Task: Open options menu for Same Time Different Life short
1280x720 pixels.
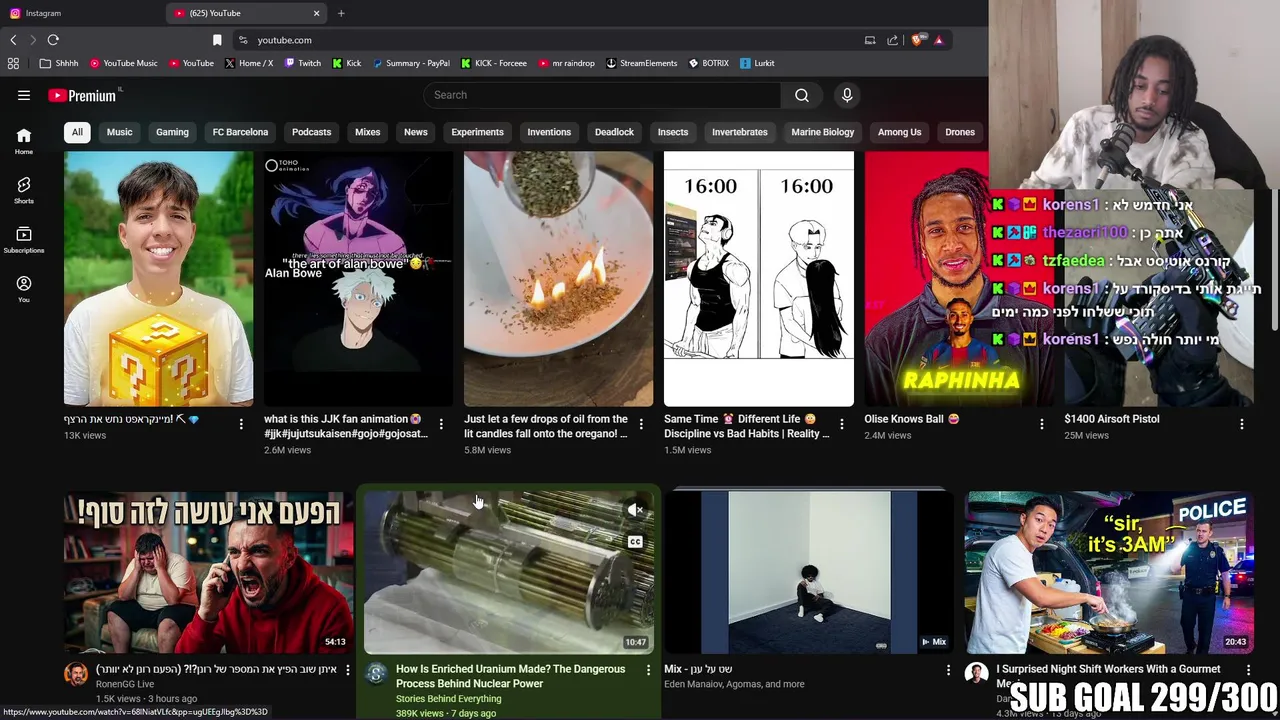Action: point(841,424)
